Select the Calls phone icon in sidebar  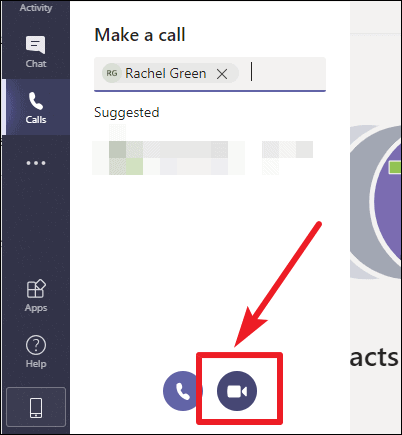tap(36, 101)
